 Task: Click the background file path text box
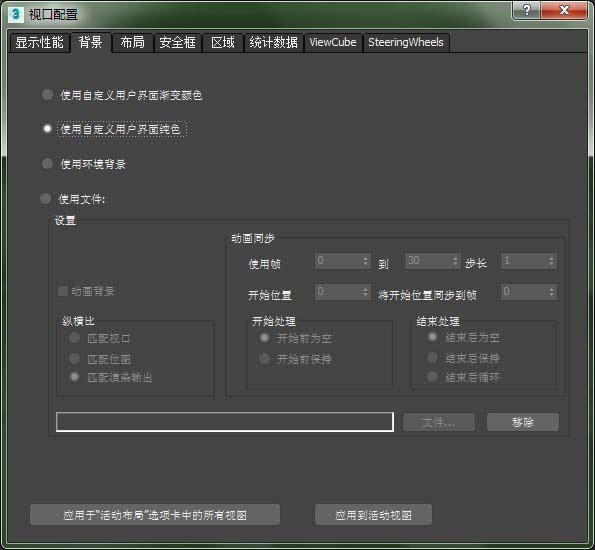click(225, 422)
